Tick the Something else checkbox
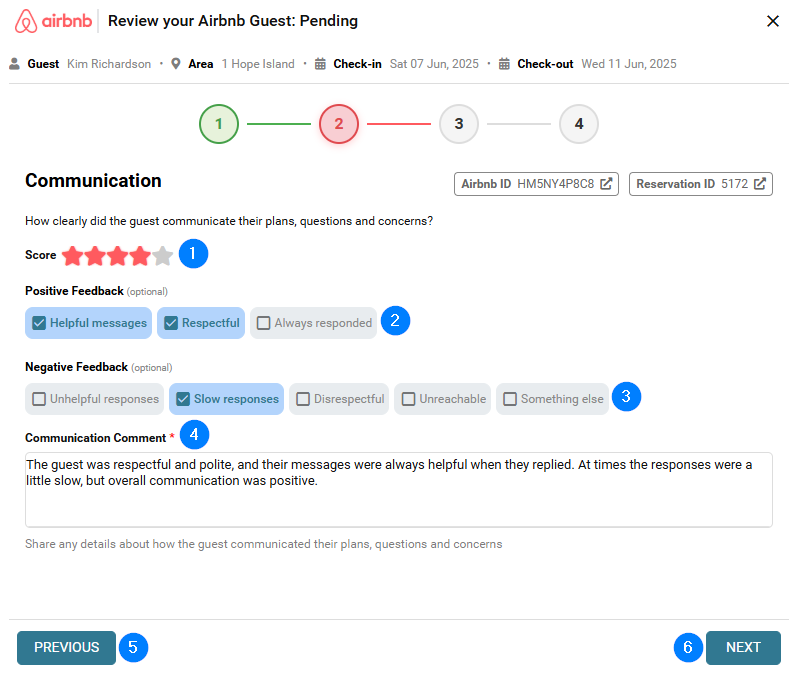This screenshot has height=675, width=797. click(x=510, y=399)
